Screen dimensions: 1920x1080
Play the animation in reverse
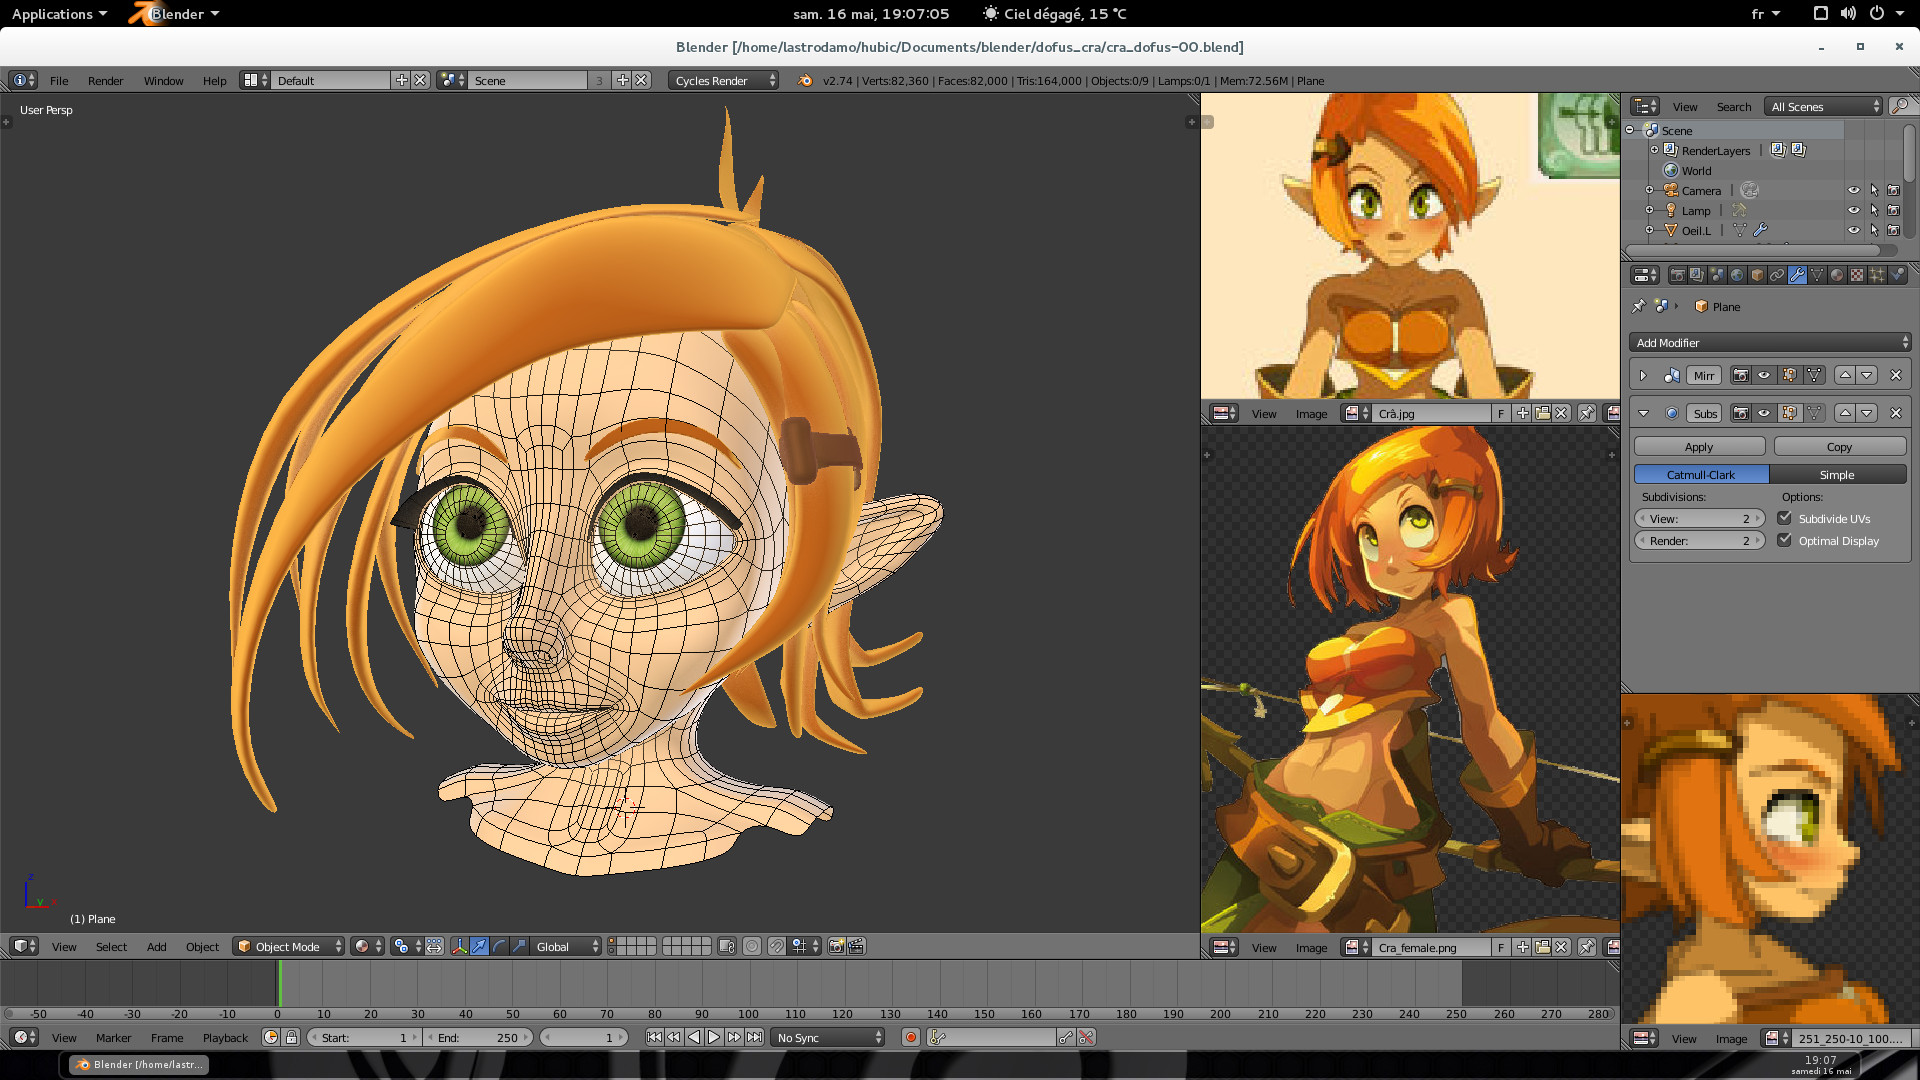694,1037
